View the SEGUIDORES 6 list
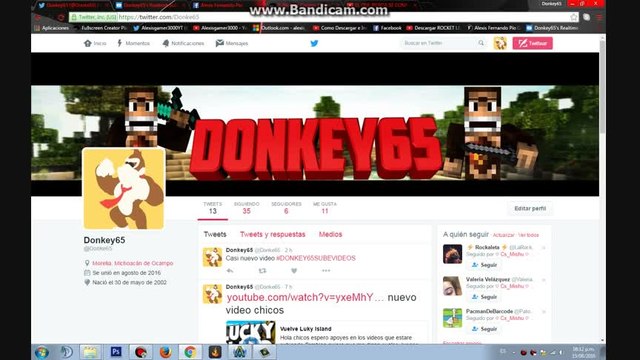Image resolution: width=640 pixels, height=360 pixels. 286,208
